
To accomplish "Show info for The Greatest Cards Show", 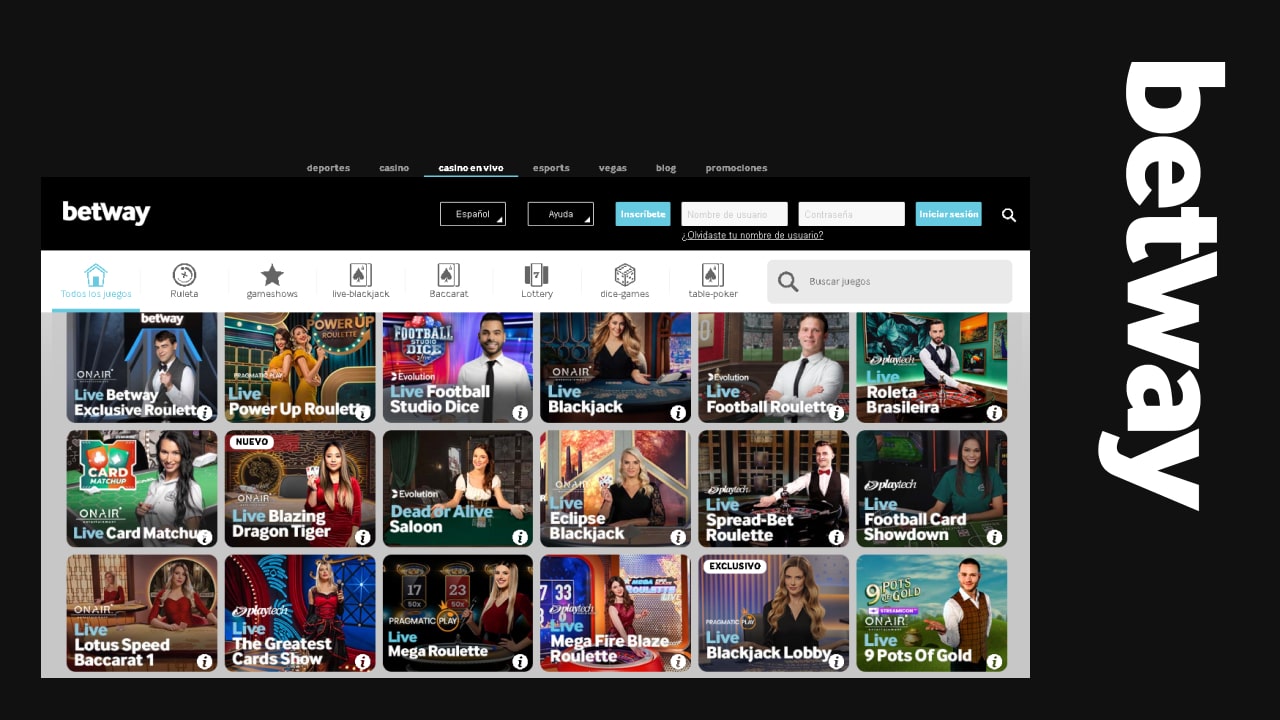I will (x=363, y=661).
